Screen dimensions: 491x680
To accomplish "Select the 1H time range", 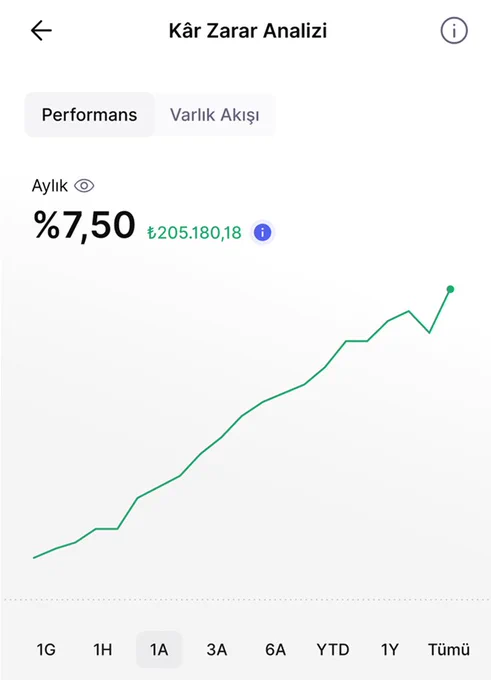I will [x=102, y=650].
